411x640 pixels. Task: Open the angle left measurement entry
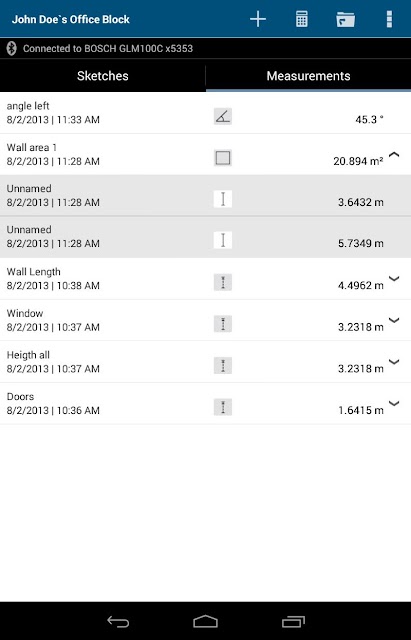click(205, 113)
